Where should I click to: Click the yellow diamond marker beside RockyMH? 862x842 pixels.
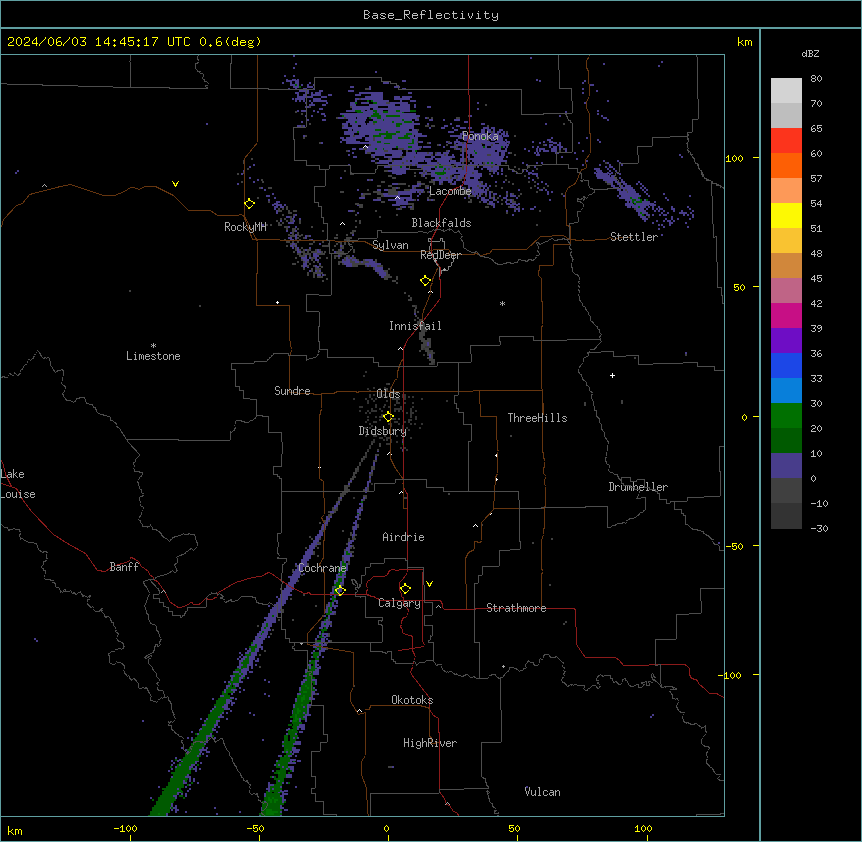click(x=249, y=204)
